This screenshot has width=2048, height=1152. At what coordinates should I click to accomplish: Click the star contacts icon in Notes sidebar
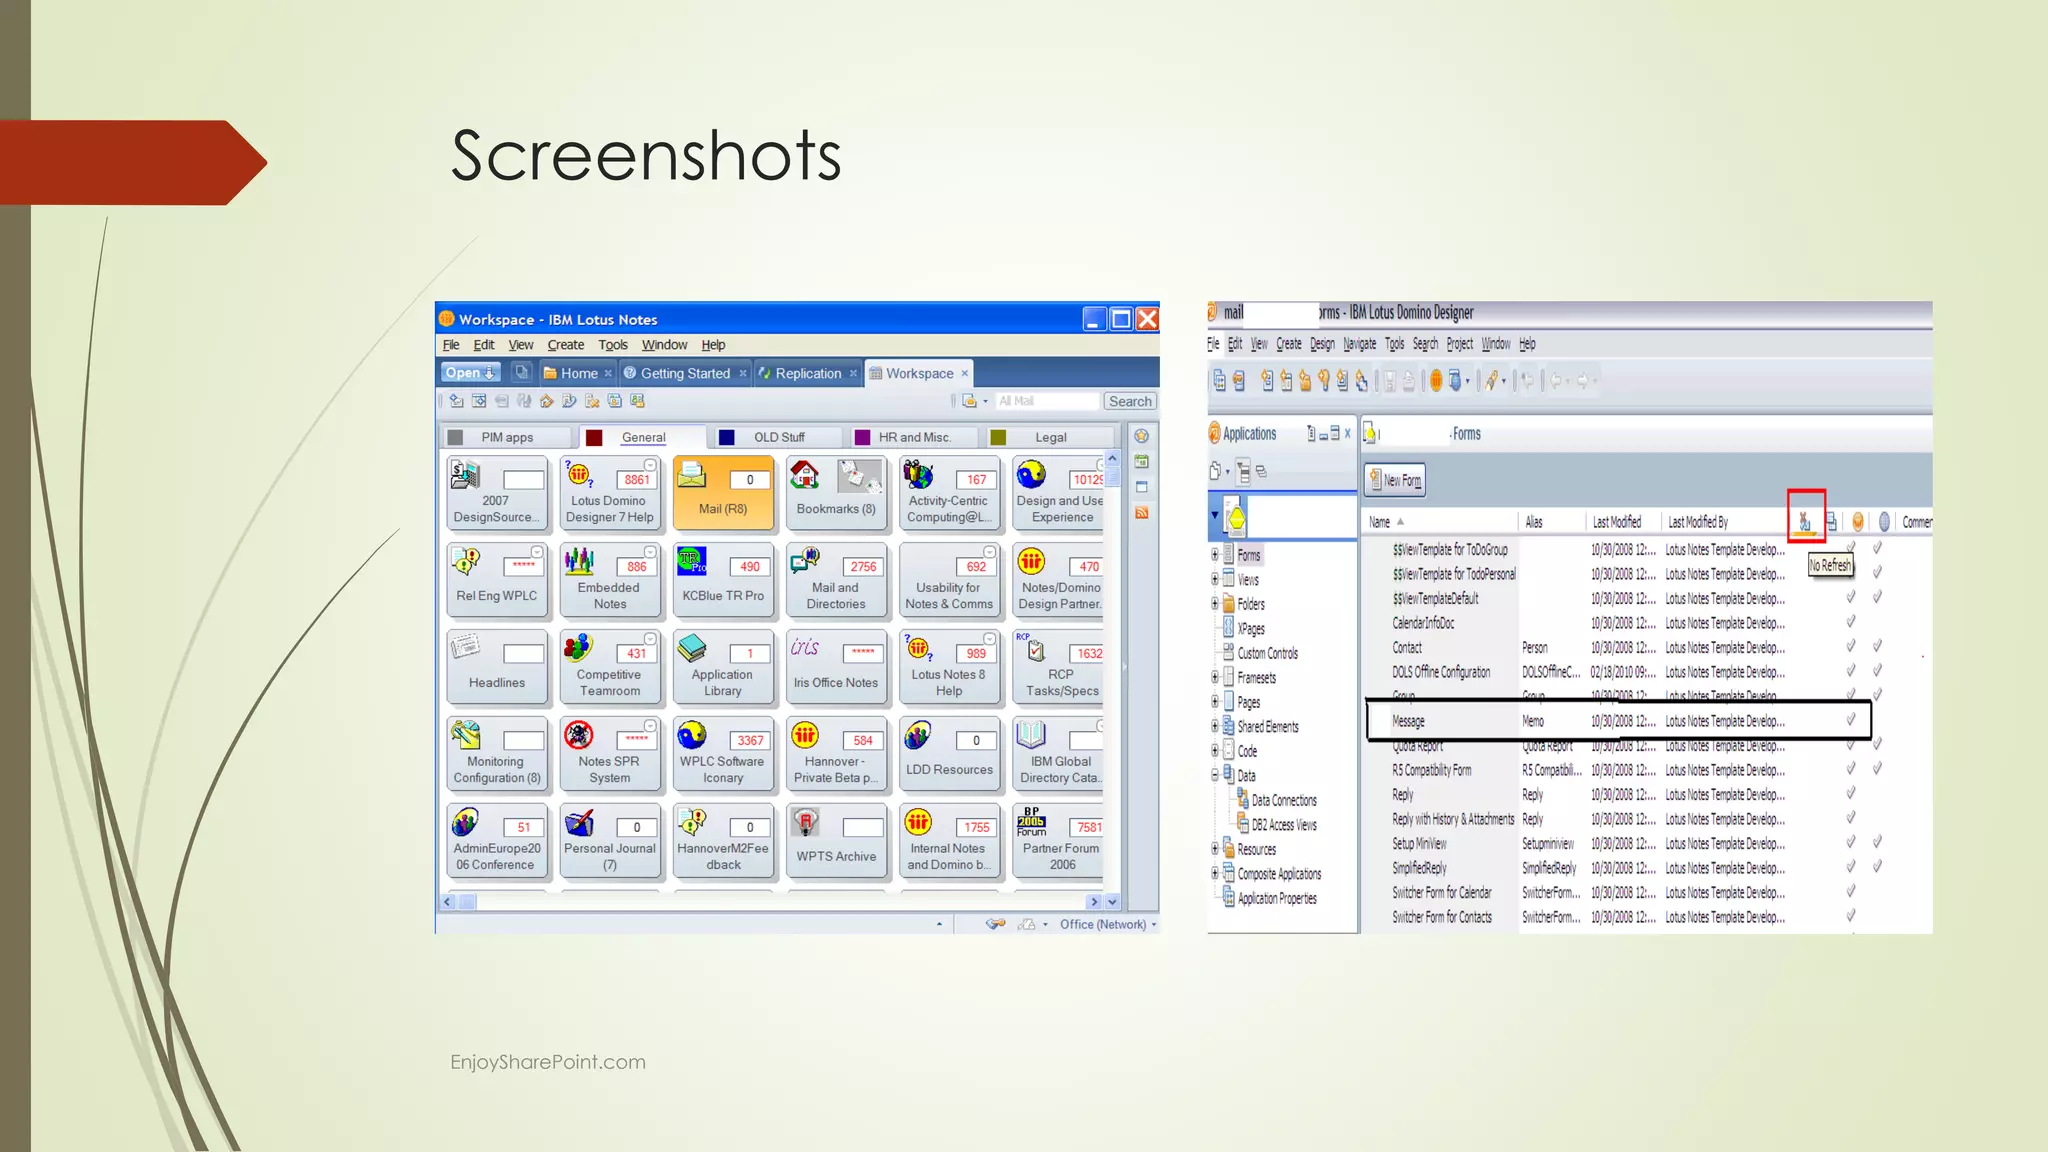click(1141, 436)
